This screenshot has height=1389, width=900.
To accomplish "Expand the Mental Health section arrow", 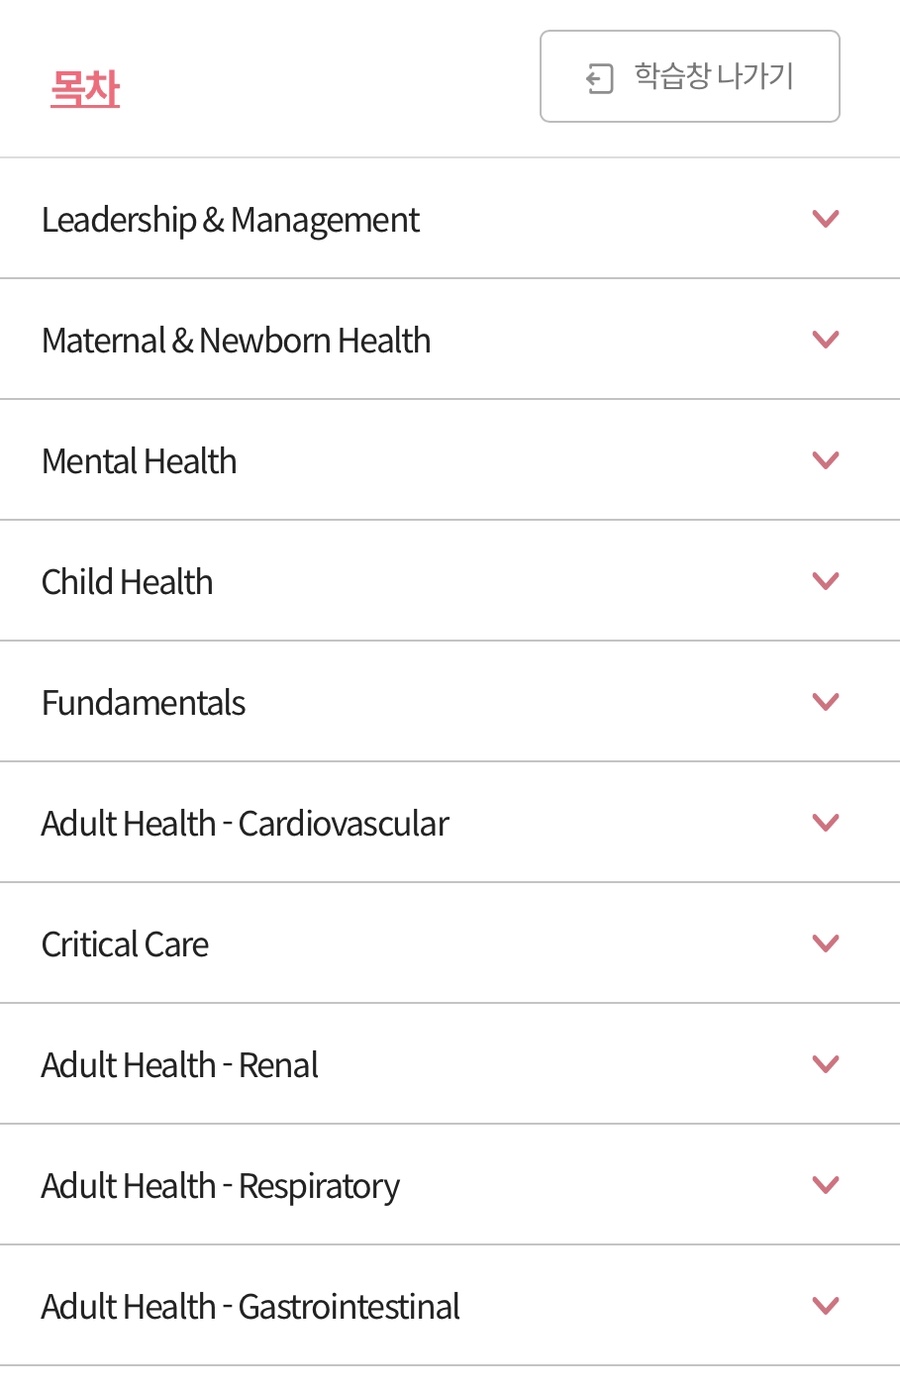I will [x=825, y=460].
